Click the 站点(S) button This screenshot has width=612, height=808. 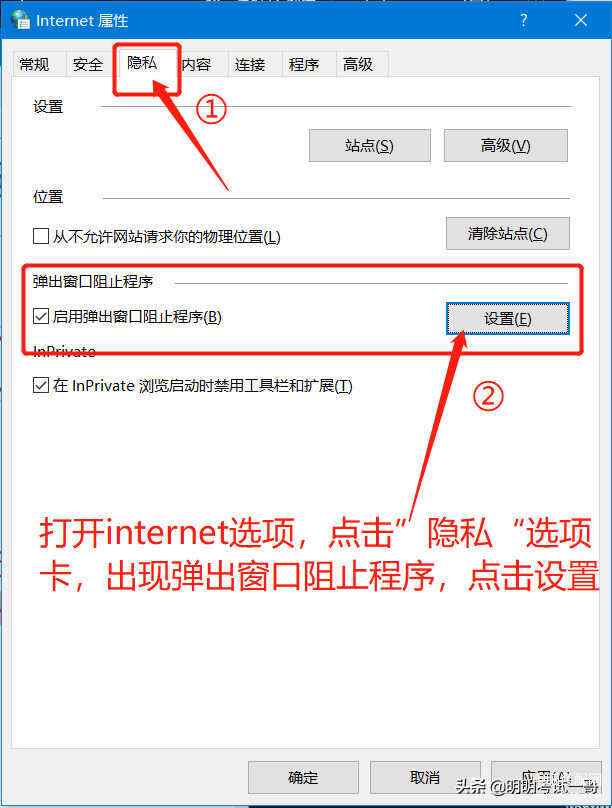click(x=369, y=145)
